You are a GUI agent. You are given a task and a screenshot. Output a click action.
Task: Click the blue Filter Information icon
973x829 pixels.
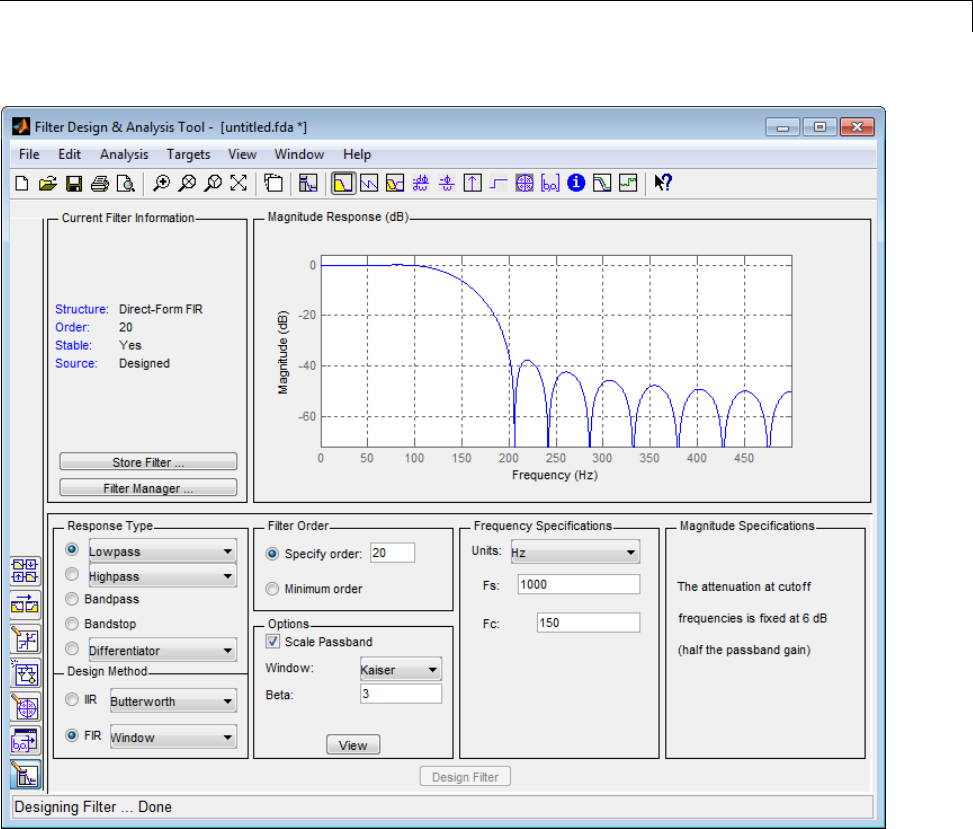tap(576, 183)
